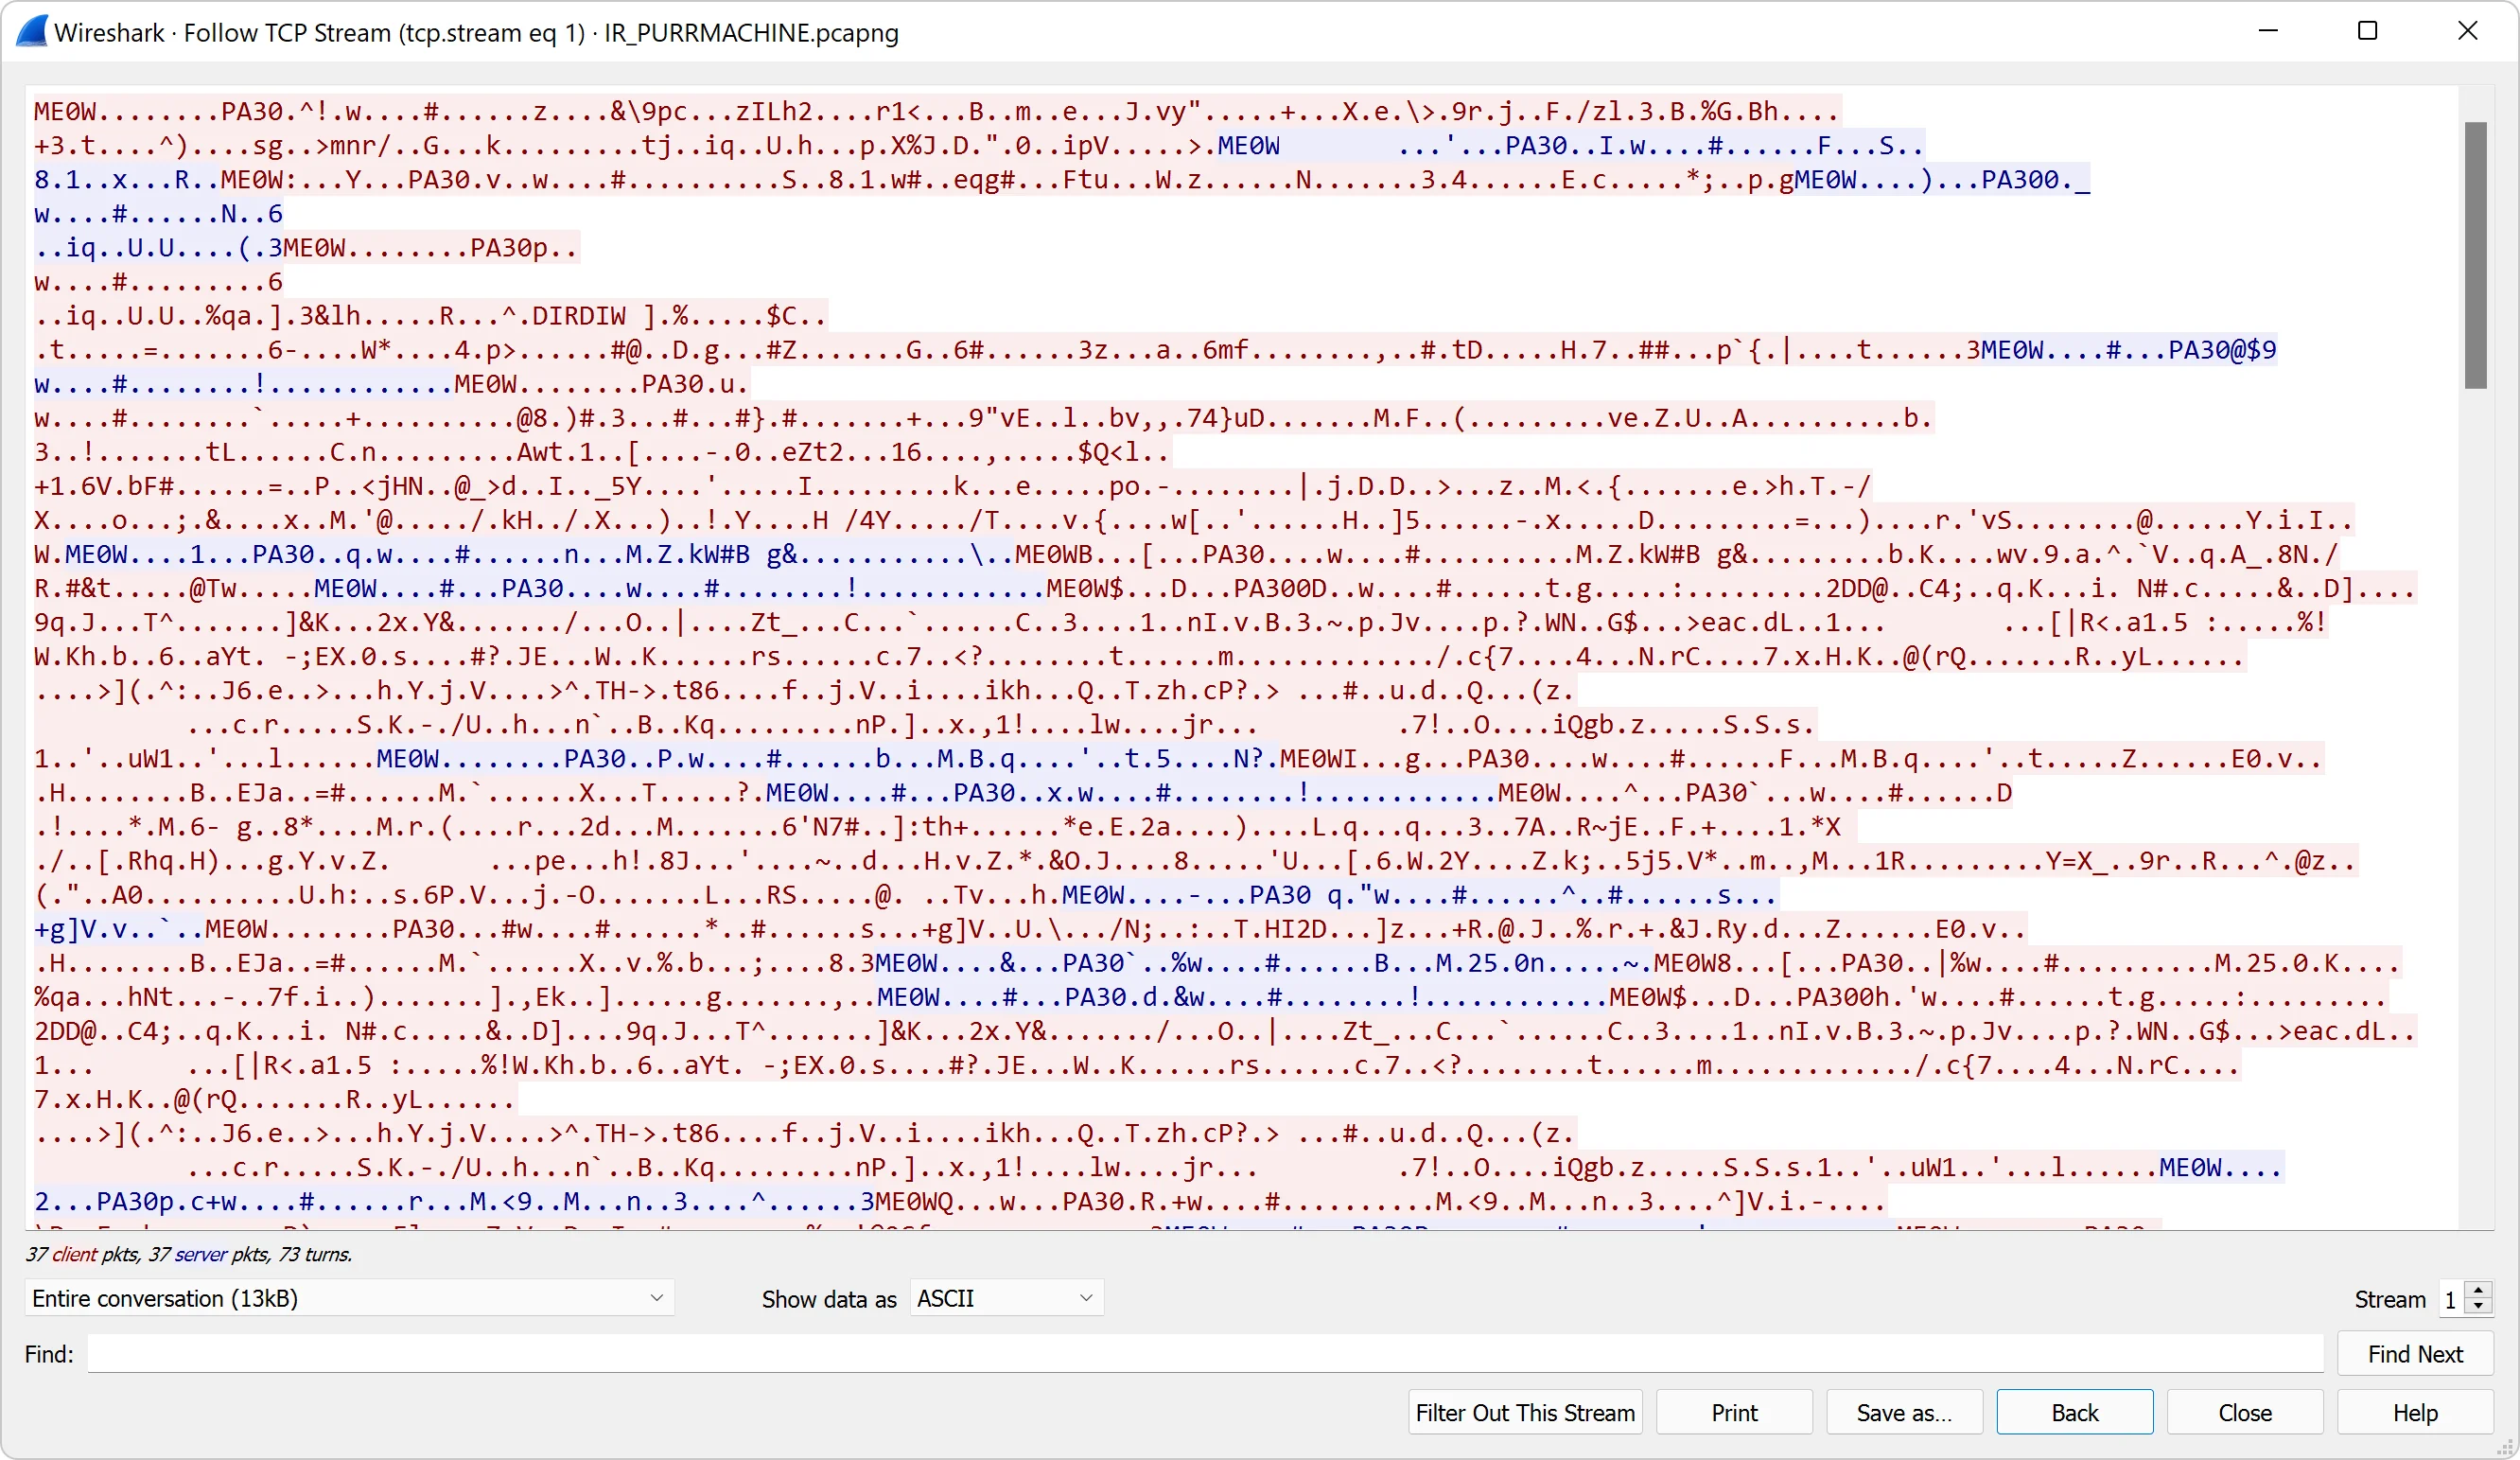Focus the Find text field
This screenshot has width=2520, height=1460.
click(x=1205, y=1354)
